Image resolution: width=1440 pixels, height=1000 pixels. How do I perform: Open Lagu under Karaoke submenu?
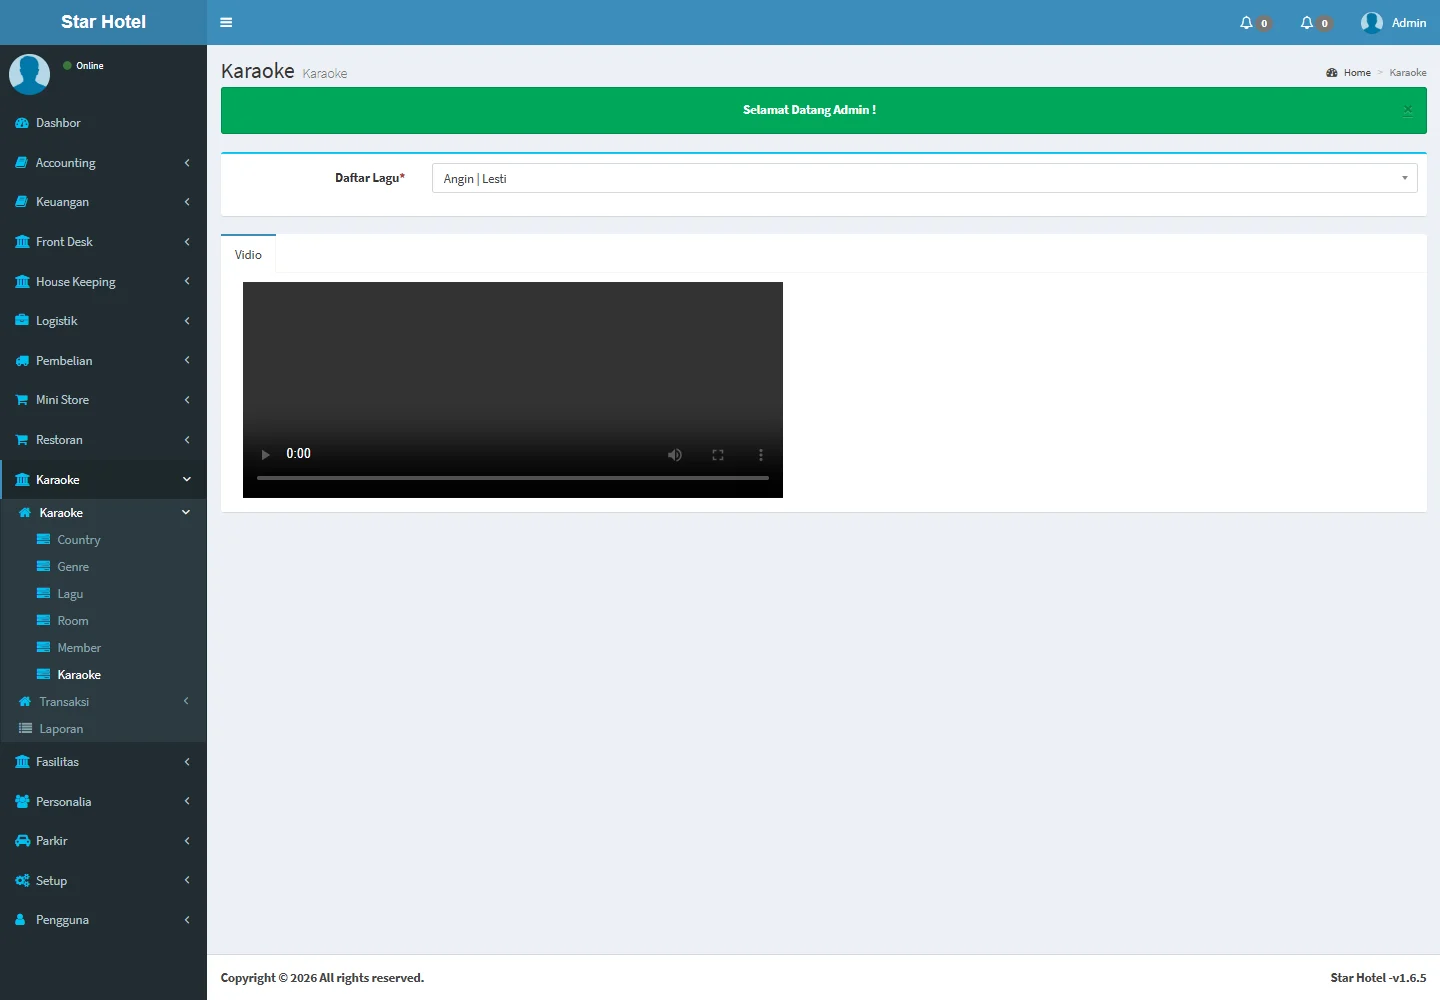point(70,594)
